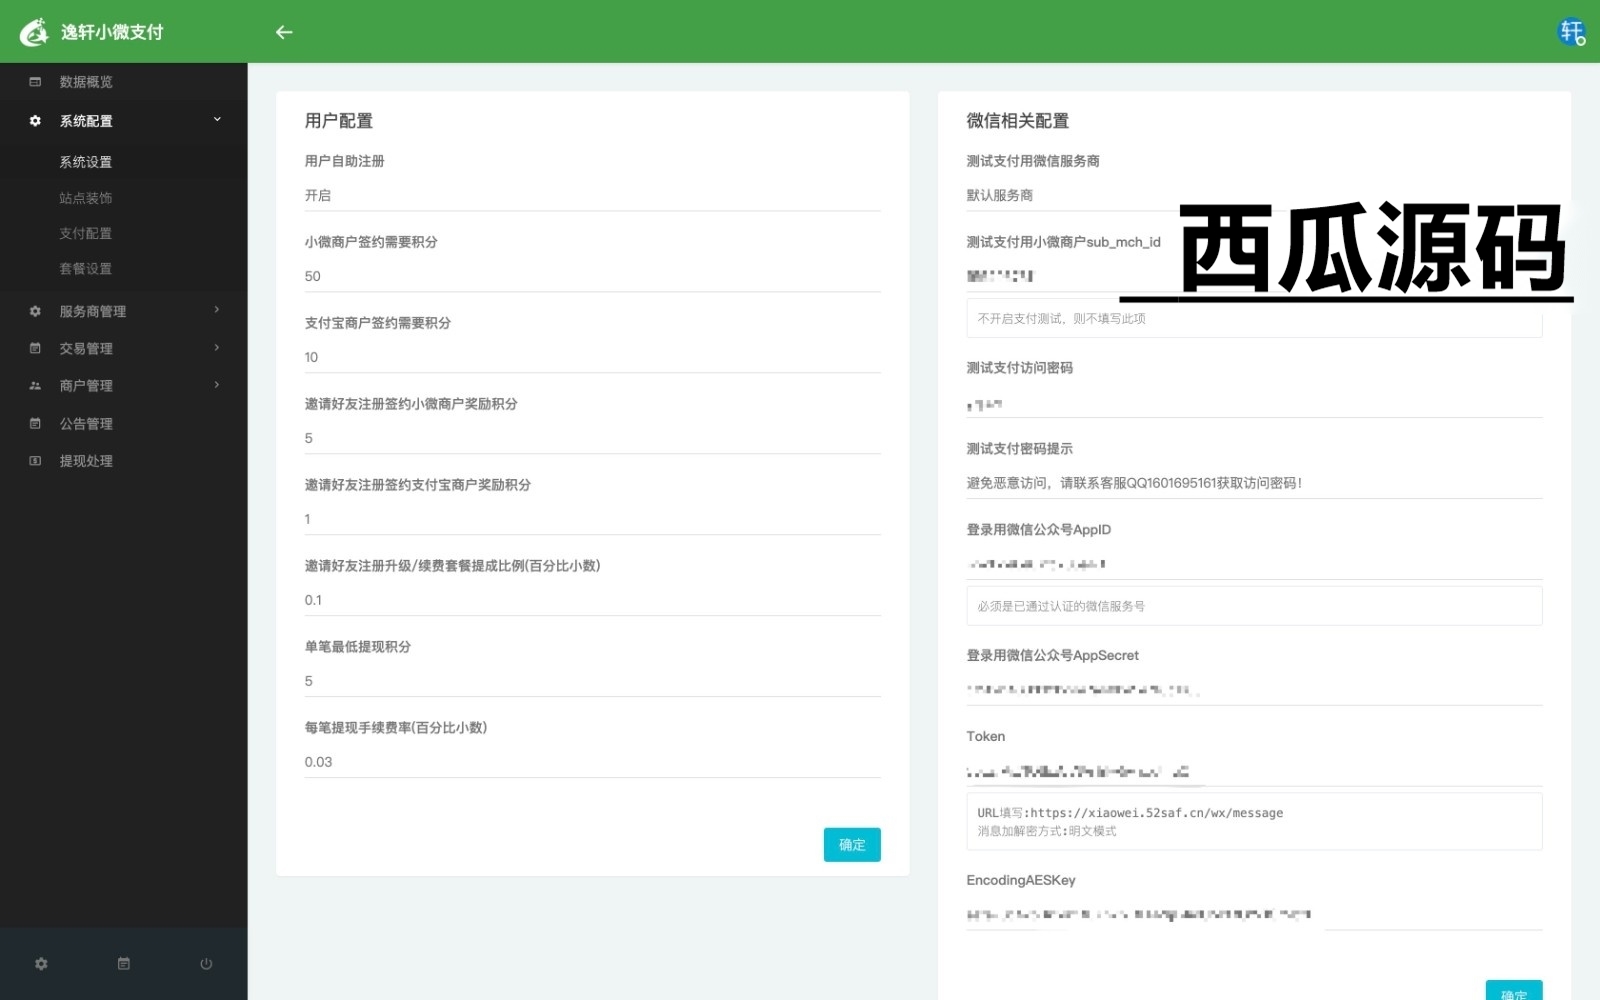Expand the 商户管理 chevron
The image size is (1600, 1000).
pyautogui.click(x=217, y=385)
